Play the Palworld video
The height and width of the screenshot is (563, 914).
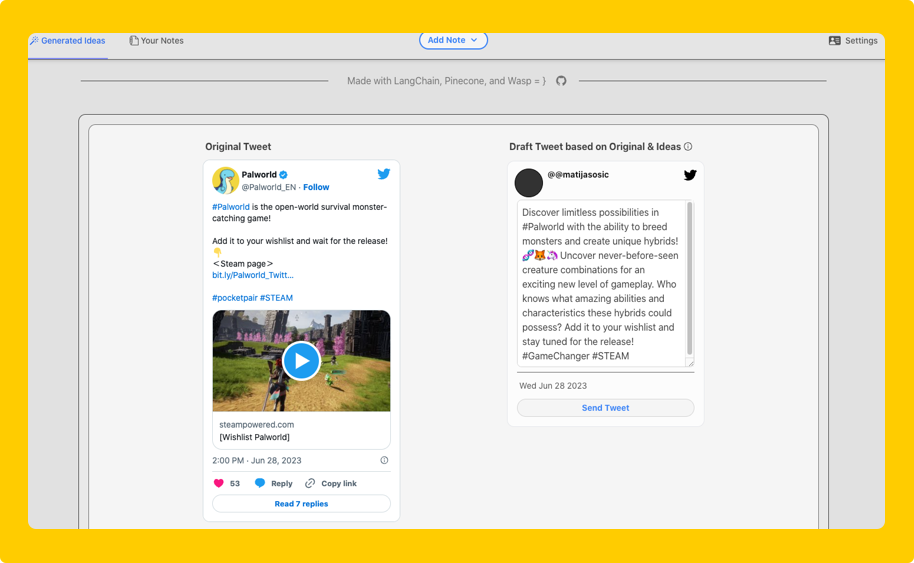(301, 360)
